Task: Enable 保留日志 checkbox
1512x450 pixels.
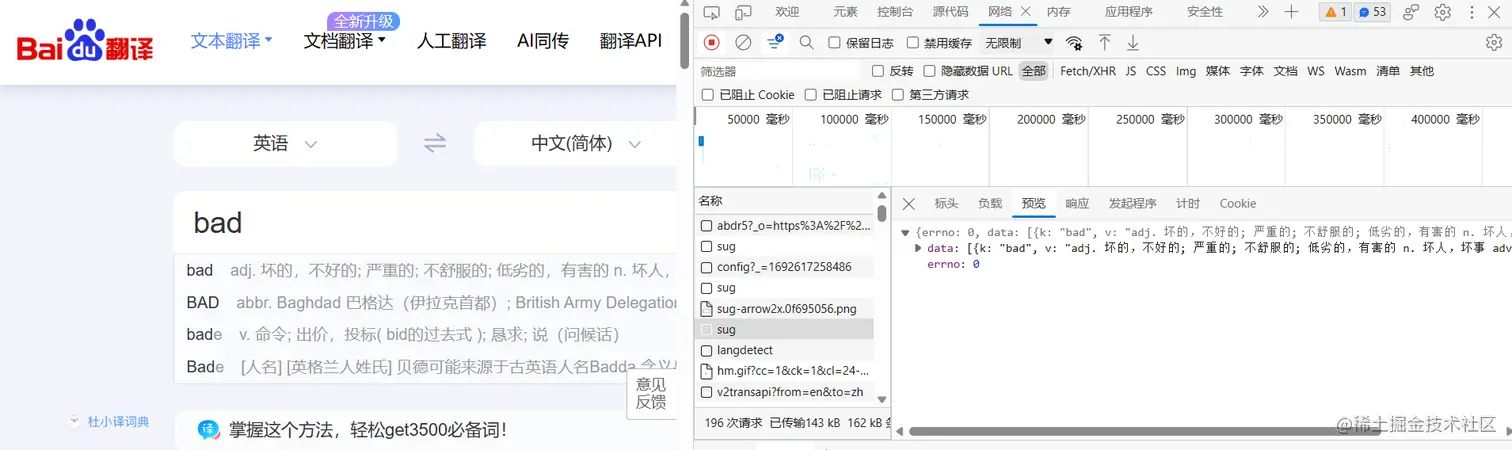Action: point(835,43)
